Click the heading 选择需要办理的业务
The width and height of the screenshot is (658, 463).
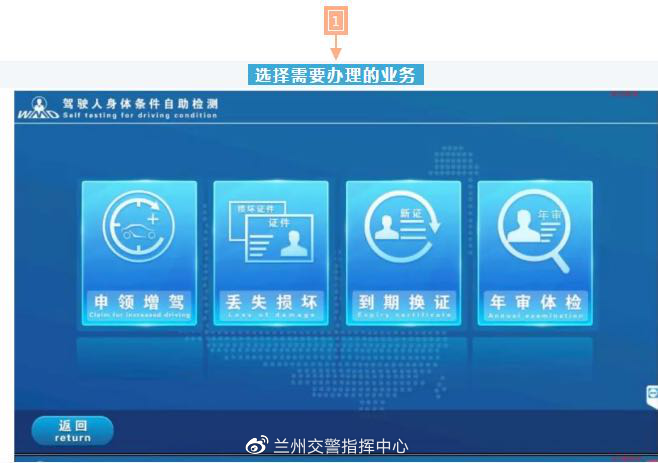[x=336, y=75]
